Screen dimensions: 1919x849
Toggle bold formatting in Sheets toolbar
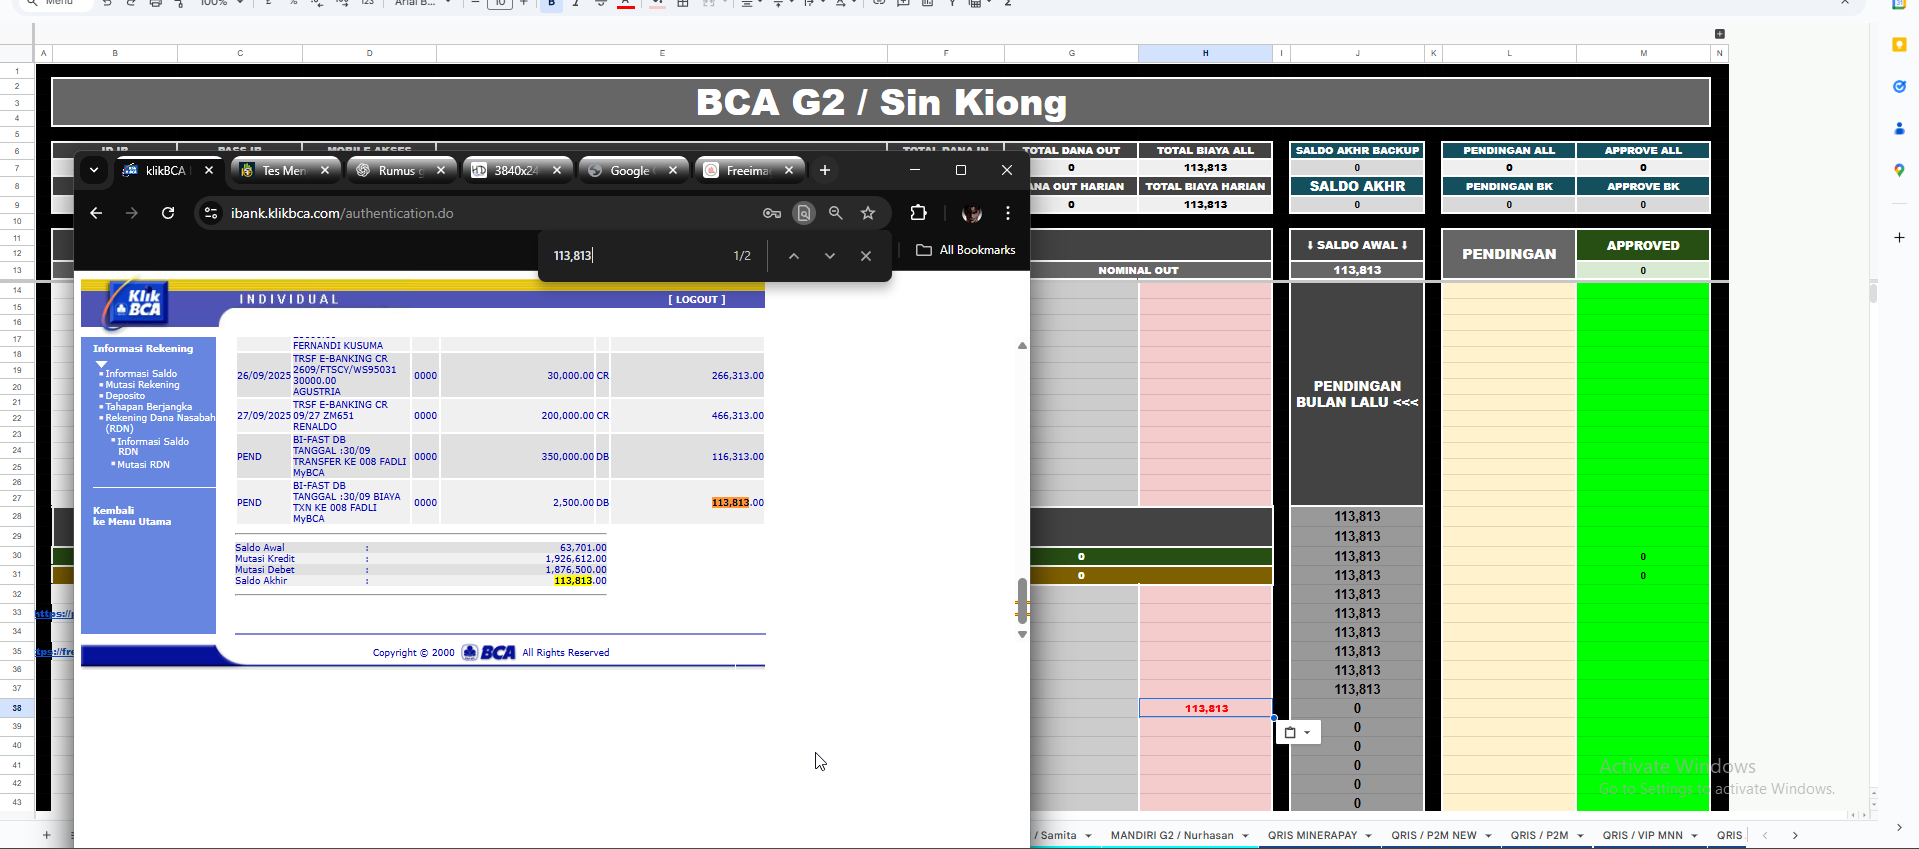point(551,3)
